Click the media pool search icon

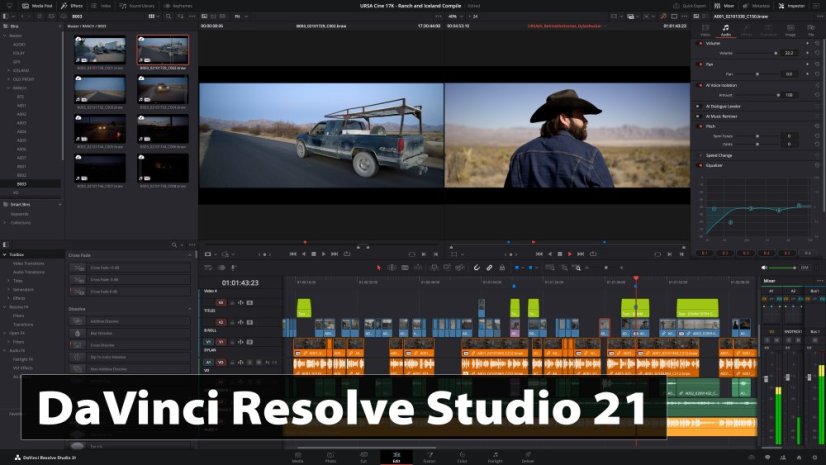pyautogui.click(x=169, y=16)
